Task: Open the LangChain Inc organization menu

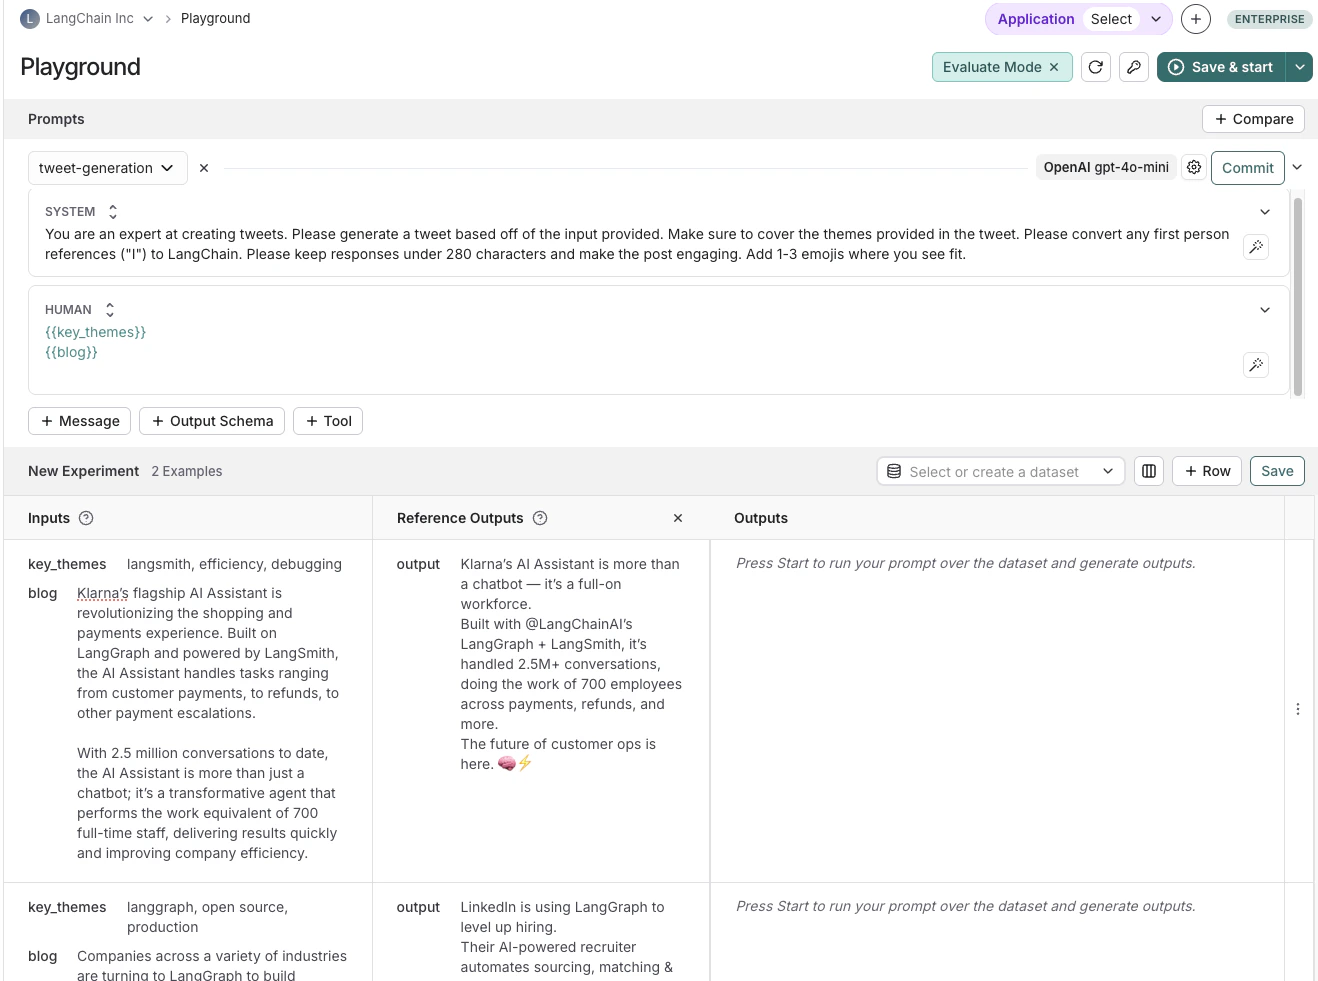Action: click(86, 18)
